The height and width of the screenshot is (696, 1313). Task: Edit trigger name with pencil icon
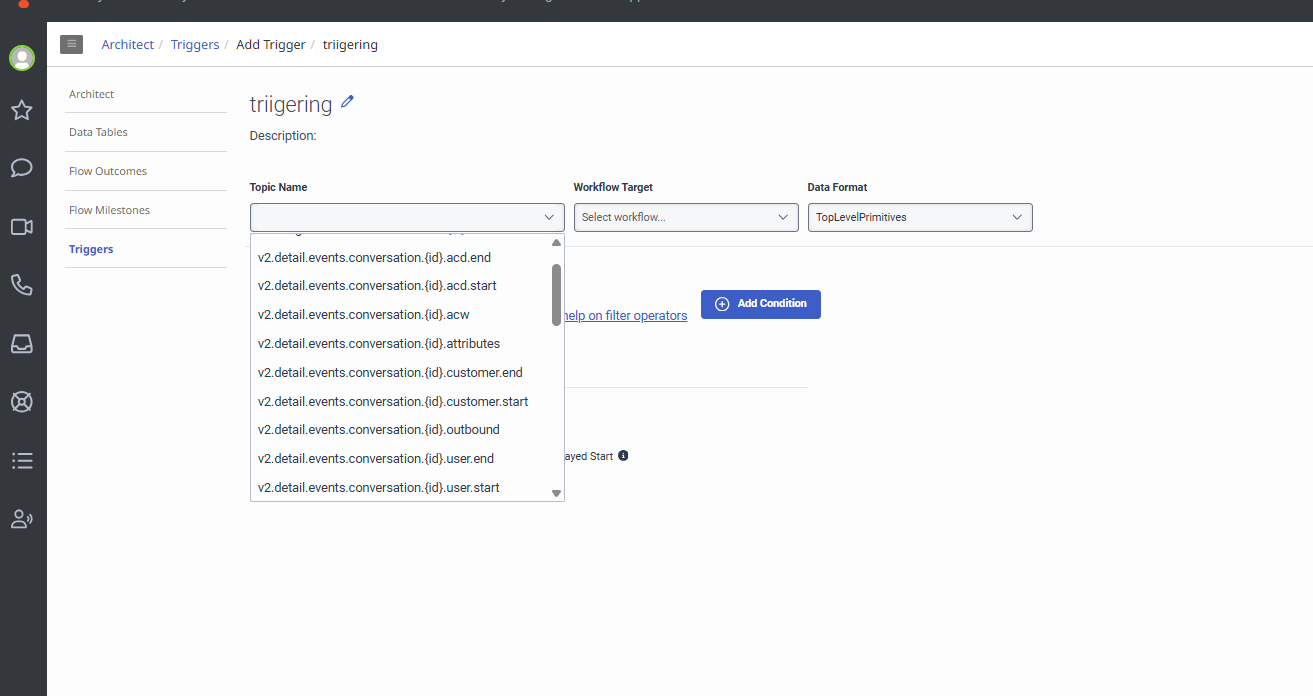pyautogui.click(x=348, y=101)
